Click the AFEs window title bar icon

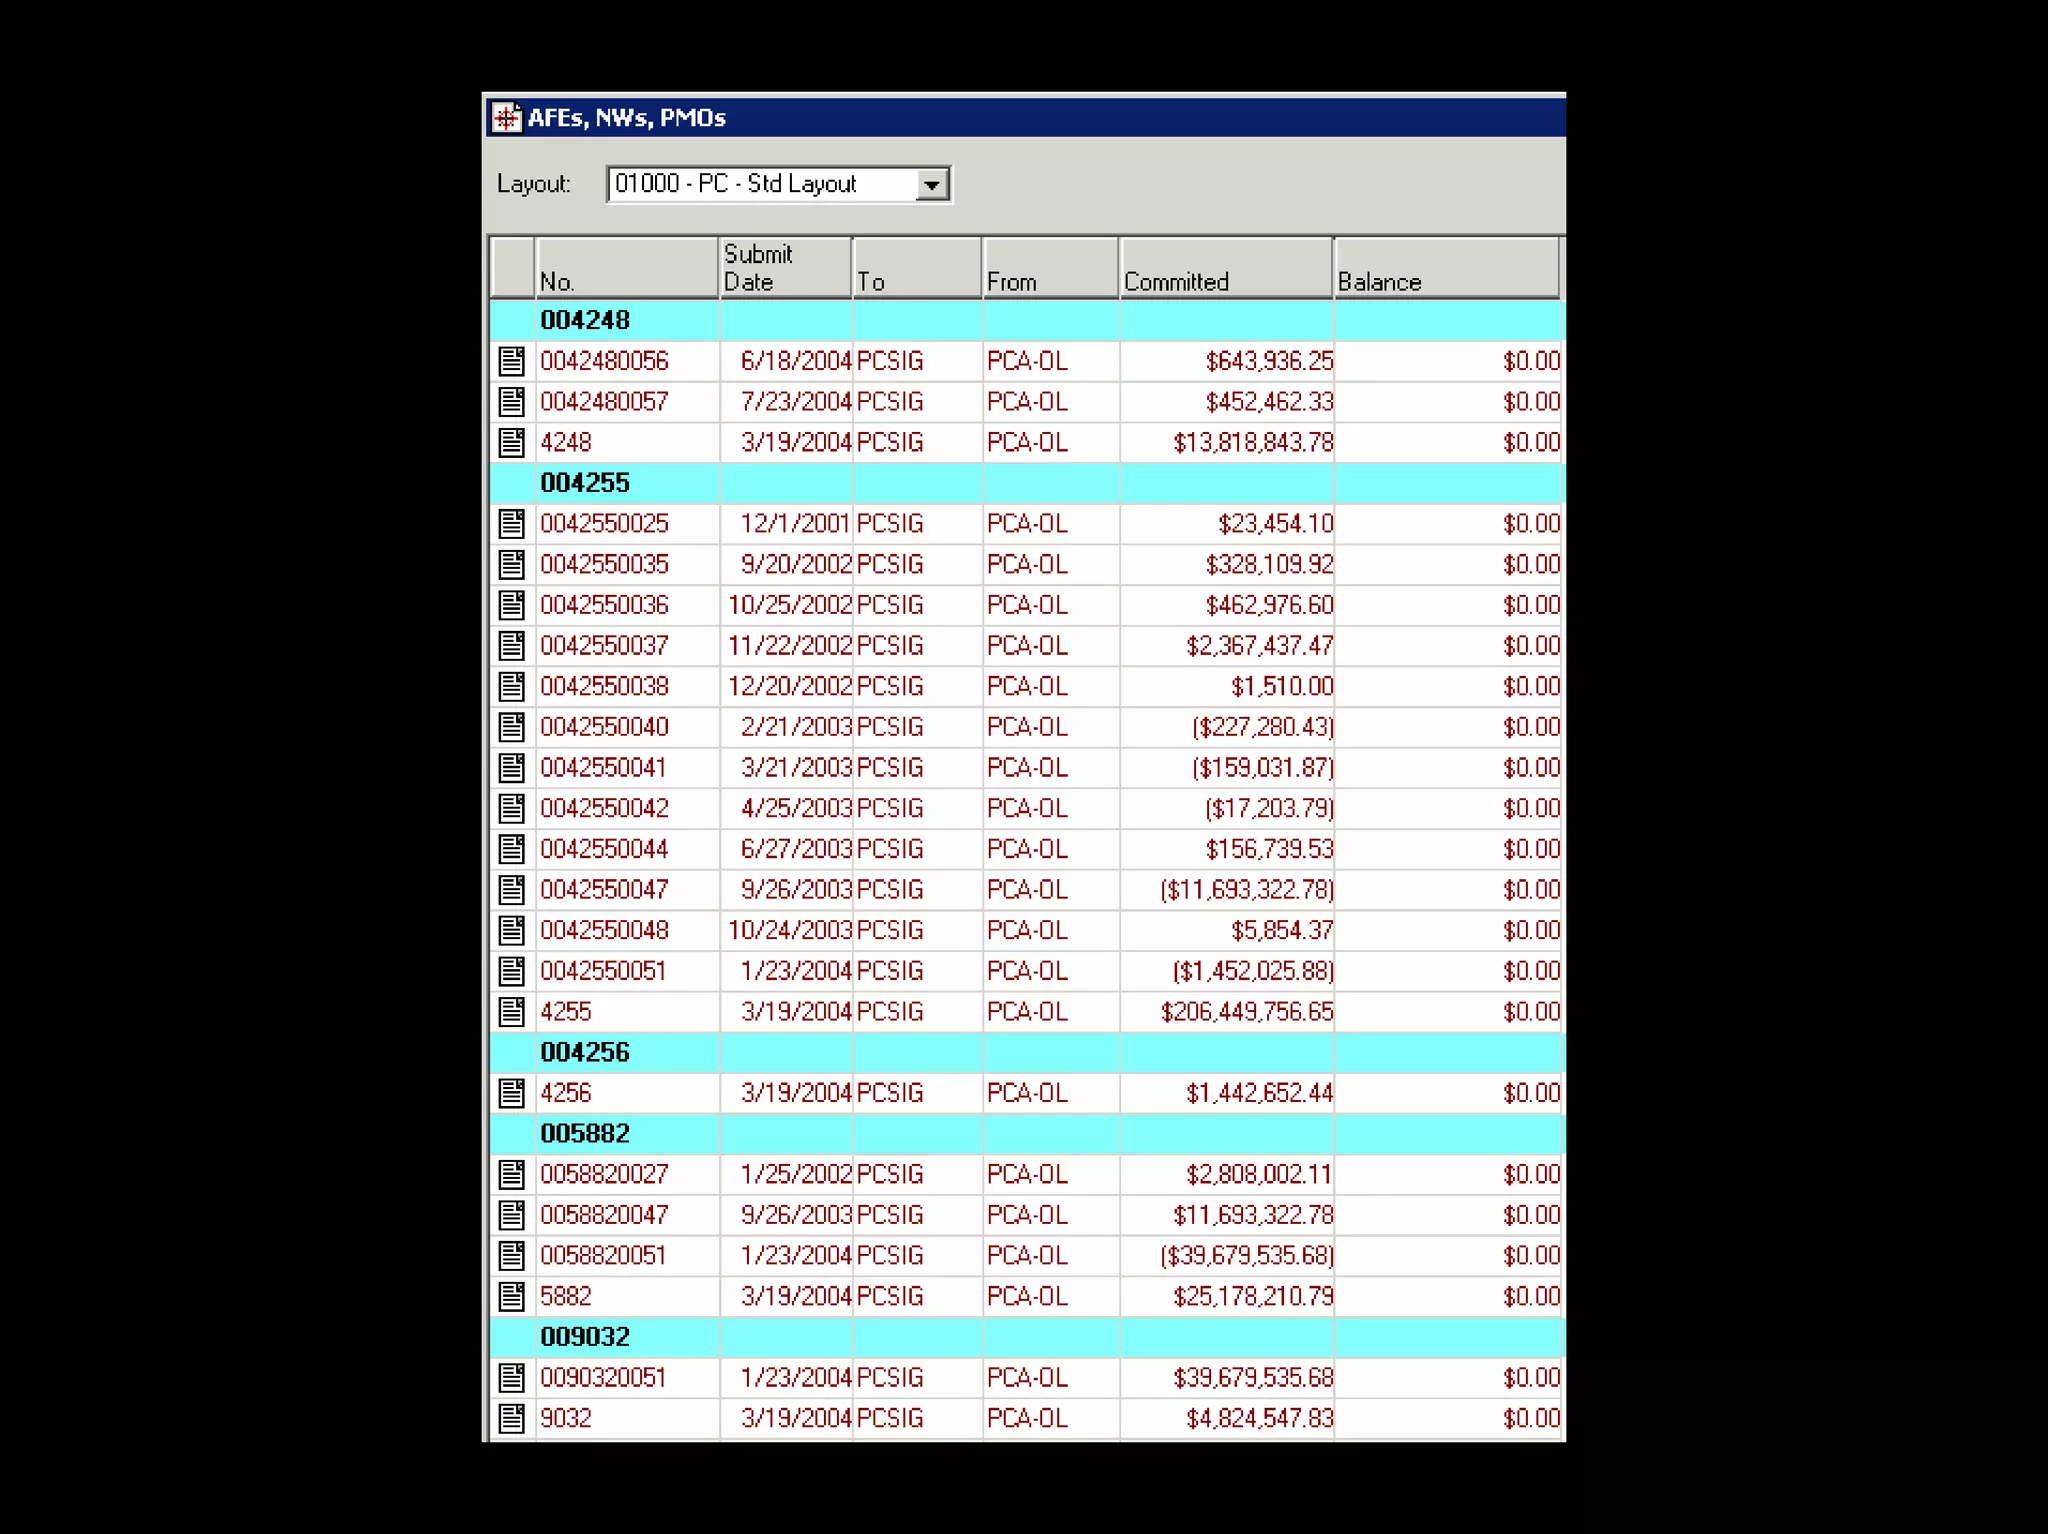click(506, 118)
